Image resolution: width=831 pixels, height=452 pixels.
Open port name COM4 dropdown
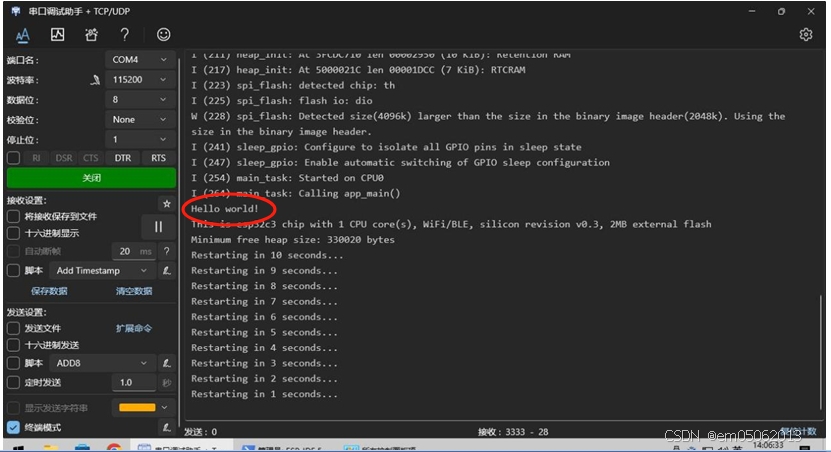point(140,60)
